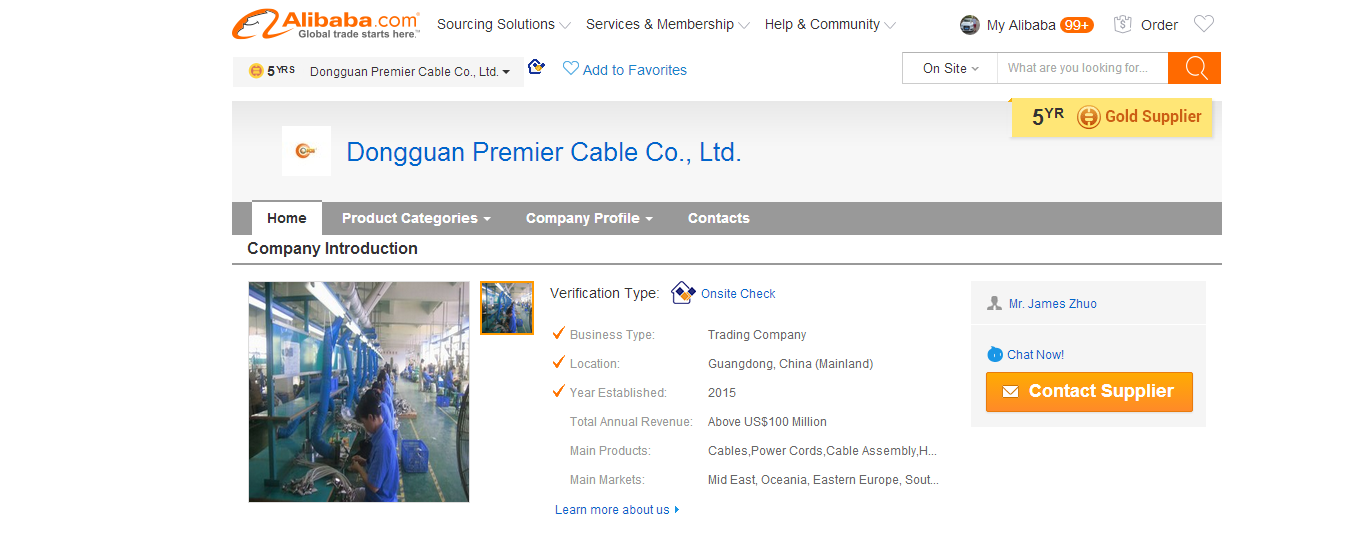Click the Order clipboard icon
The image size is (1357, 546).
[x=1123, y=25]
